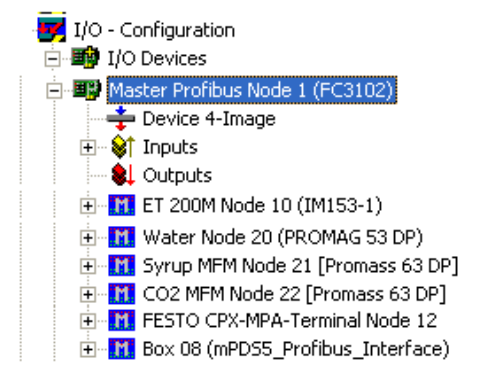Expand Syrup MFM Node 21 entry
This screenshot has height=377, width=498.
click(x=88, y=266)
